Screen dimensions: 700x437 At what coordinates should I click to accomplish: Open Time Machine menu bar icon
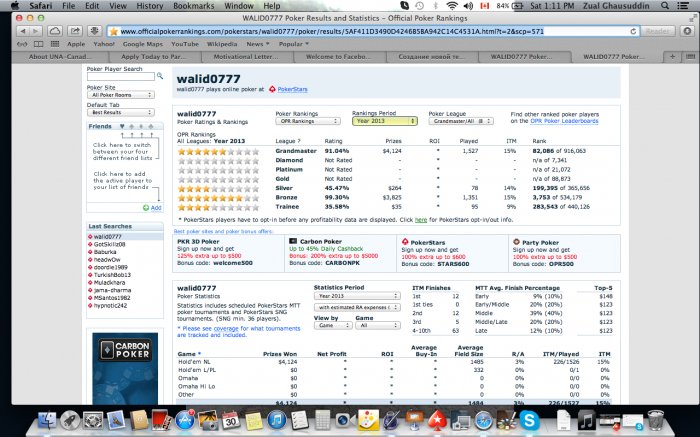(419, 6)
